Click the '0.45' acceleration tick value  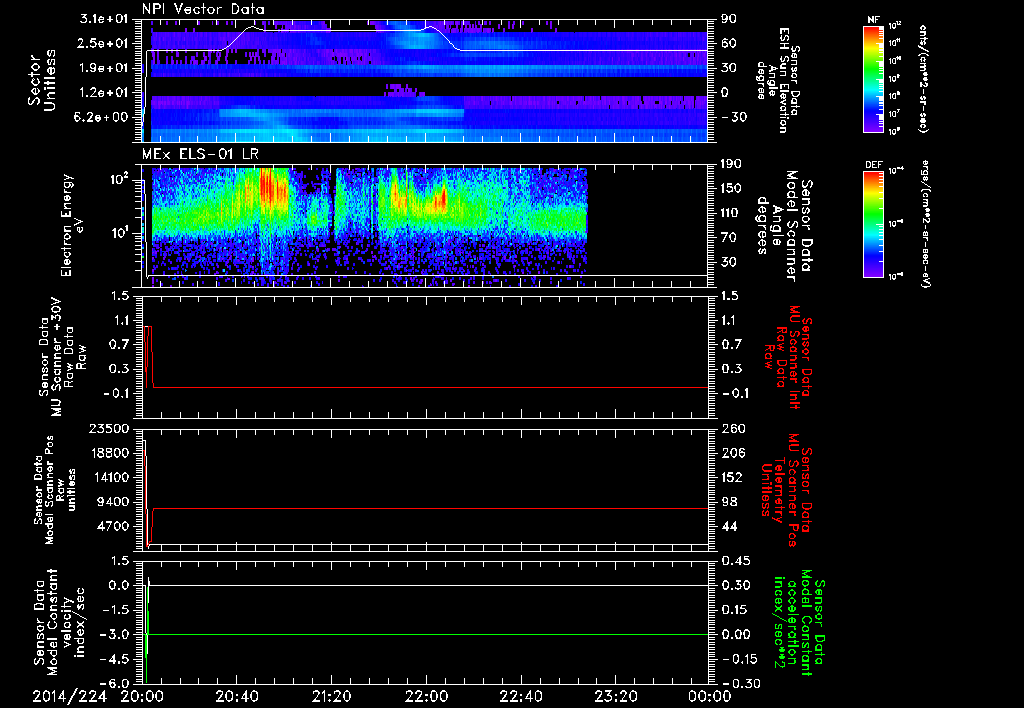735,560
